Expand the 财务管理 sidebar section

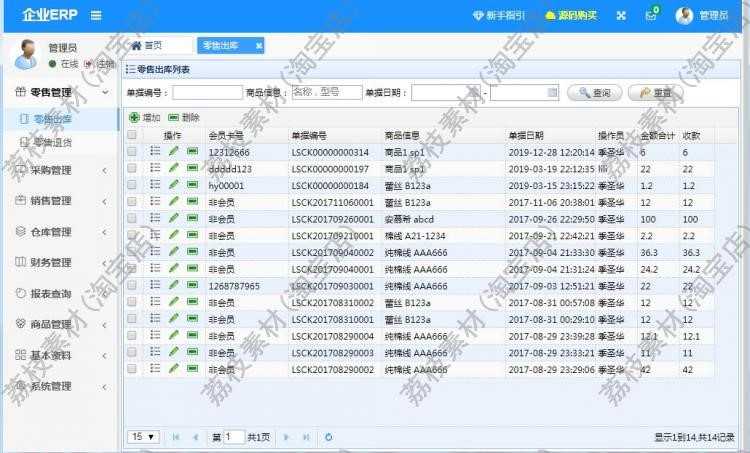point(61,262)
